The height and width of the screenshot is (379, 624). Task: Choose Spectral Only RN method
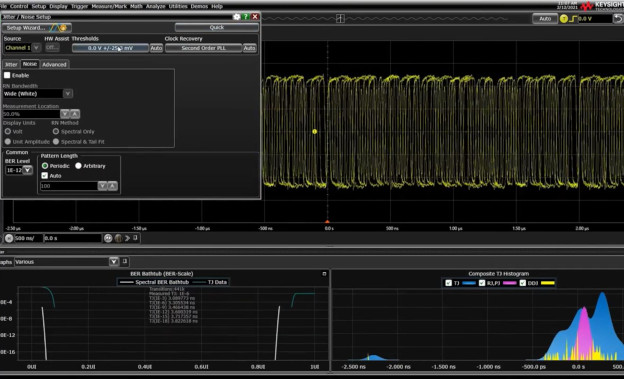pyautogui.click(x=56, y=131)
